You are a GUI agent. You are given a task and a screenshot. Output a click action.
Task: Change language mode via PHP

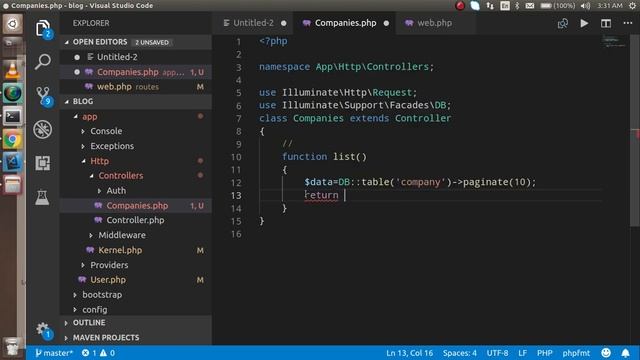[544, 353]
